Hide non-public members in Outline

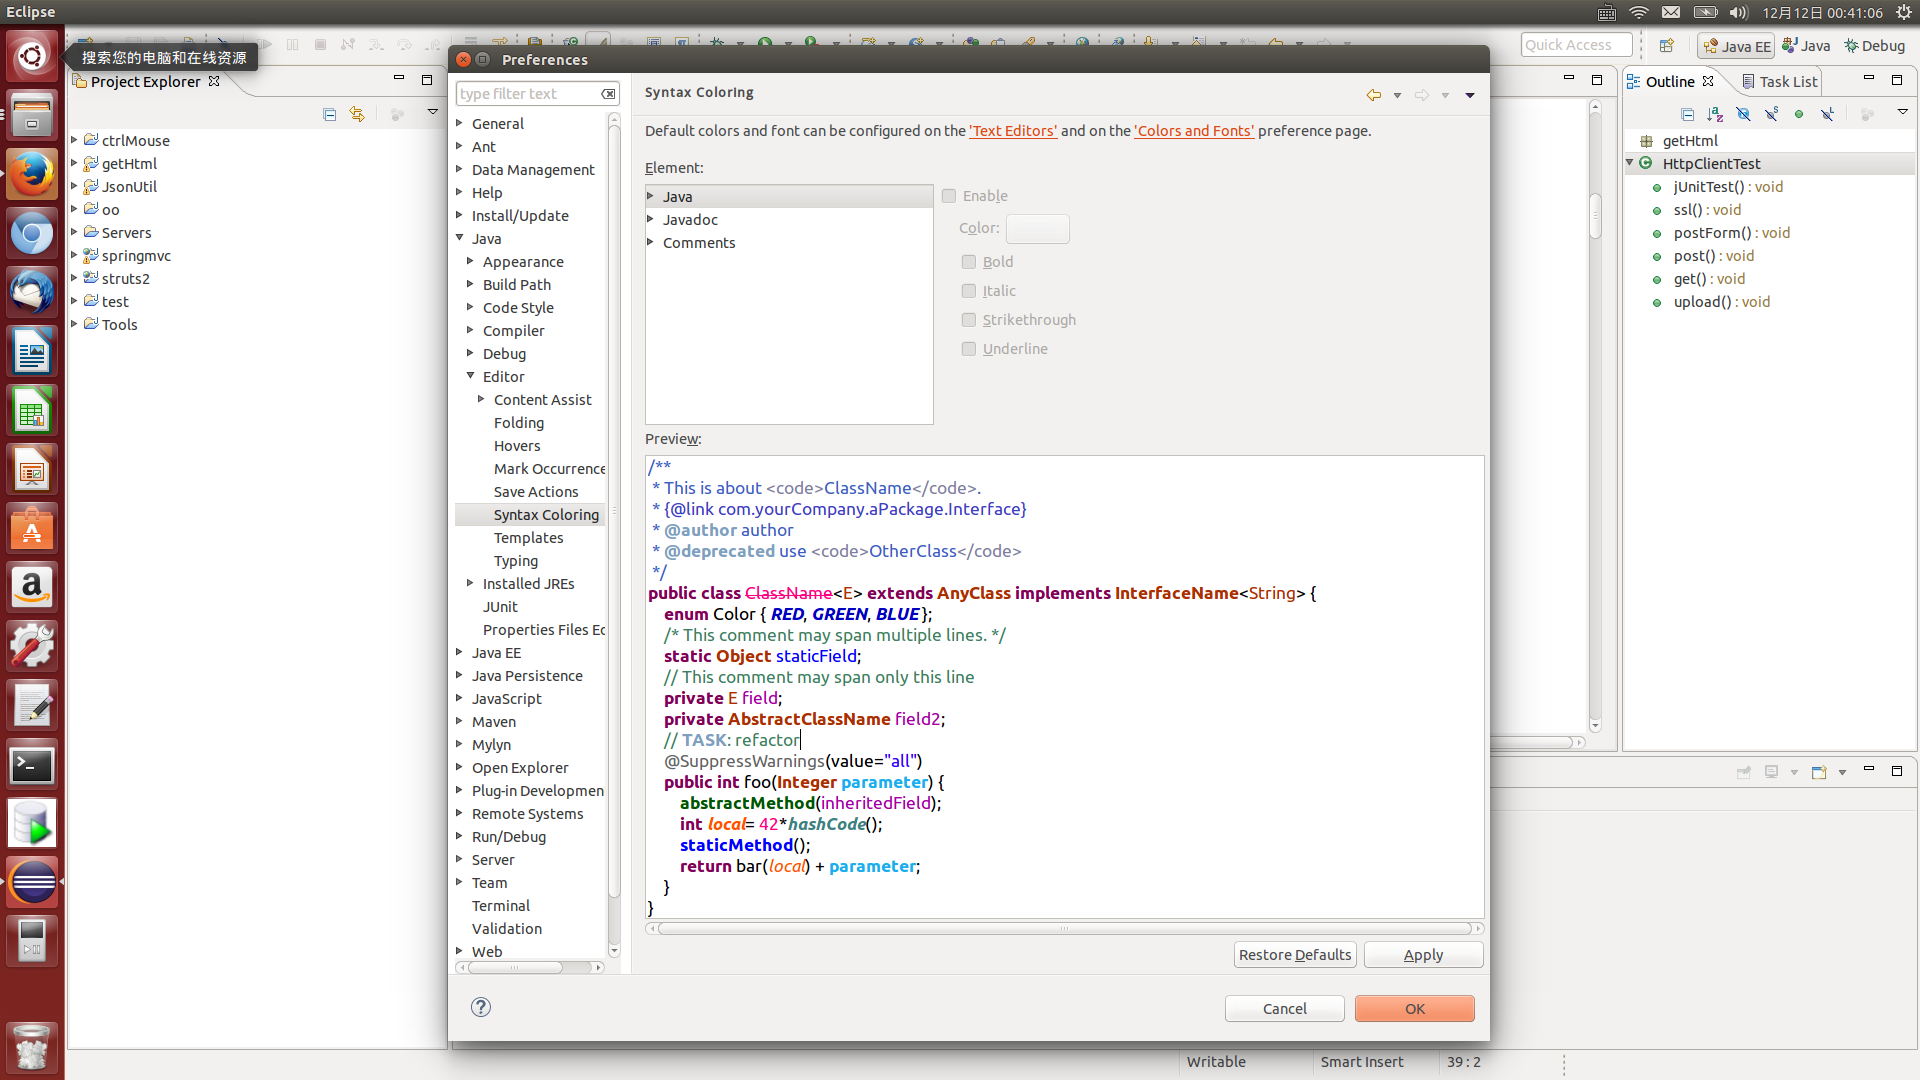click(1799, 114)
